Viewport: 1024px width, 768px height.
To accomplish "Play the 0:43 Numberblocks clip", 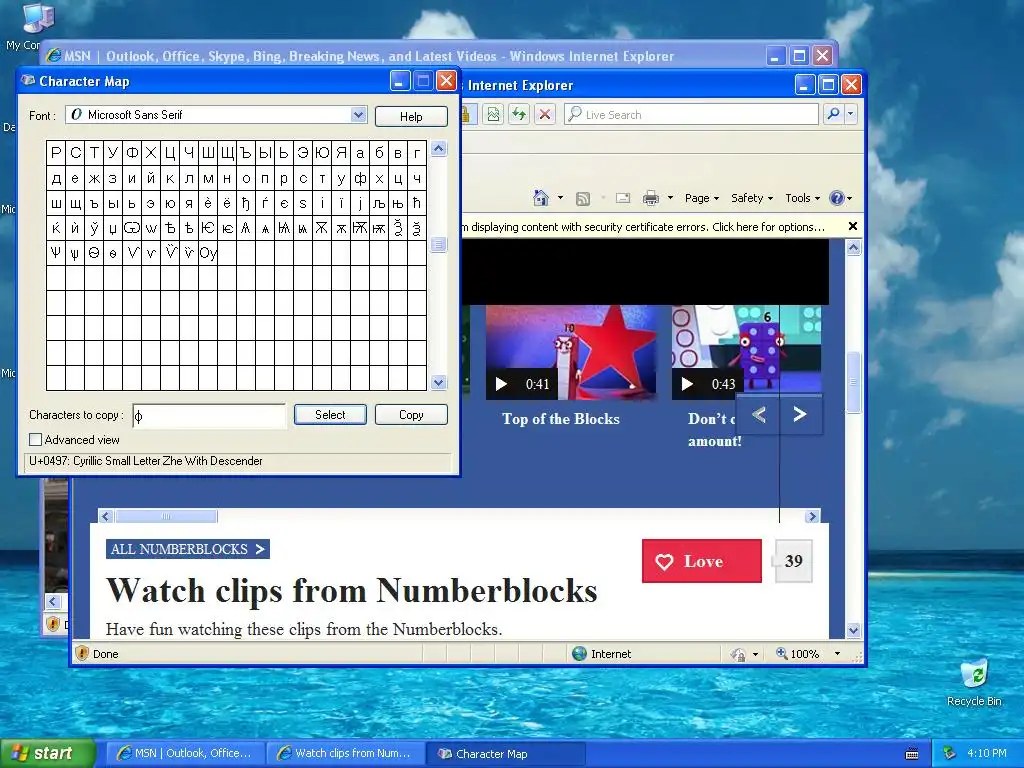I will [687, 384].
